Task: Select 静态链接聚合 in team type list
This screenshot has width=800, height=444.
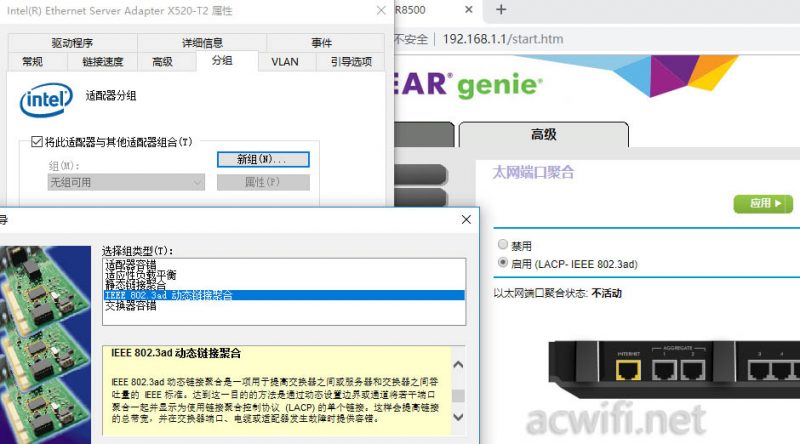Action: click(x=143, y=285)
